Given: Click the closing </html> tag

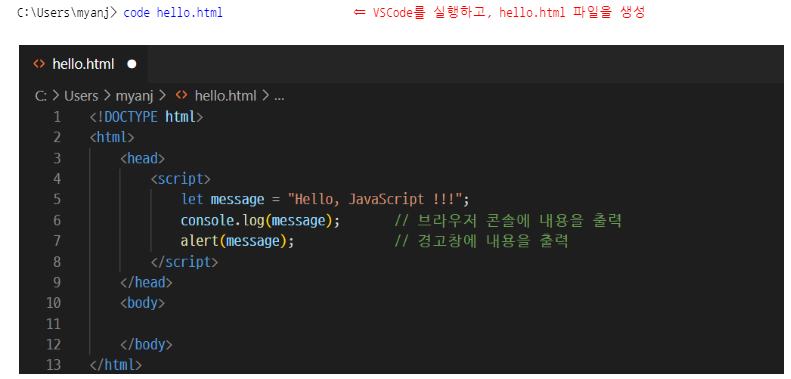Looking at the screenshot, I should (x=116, y=365).
